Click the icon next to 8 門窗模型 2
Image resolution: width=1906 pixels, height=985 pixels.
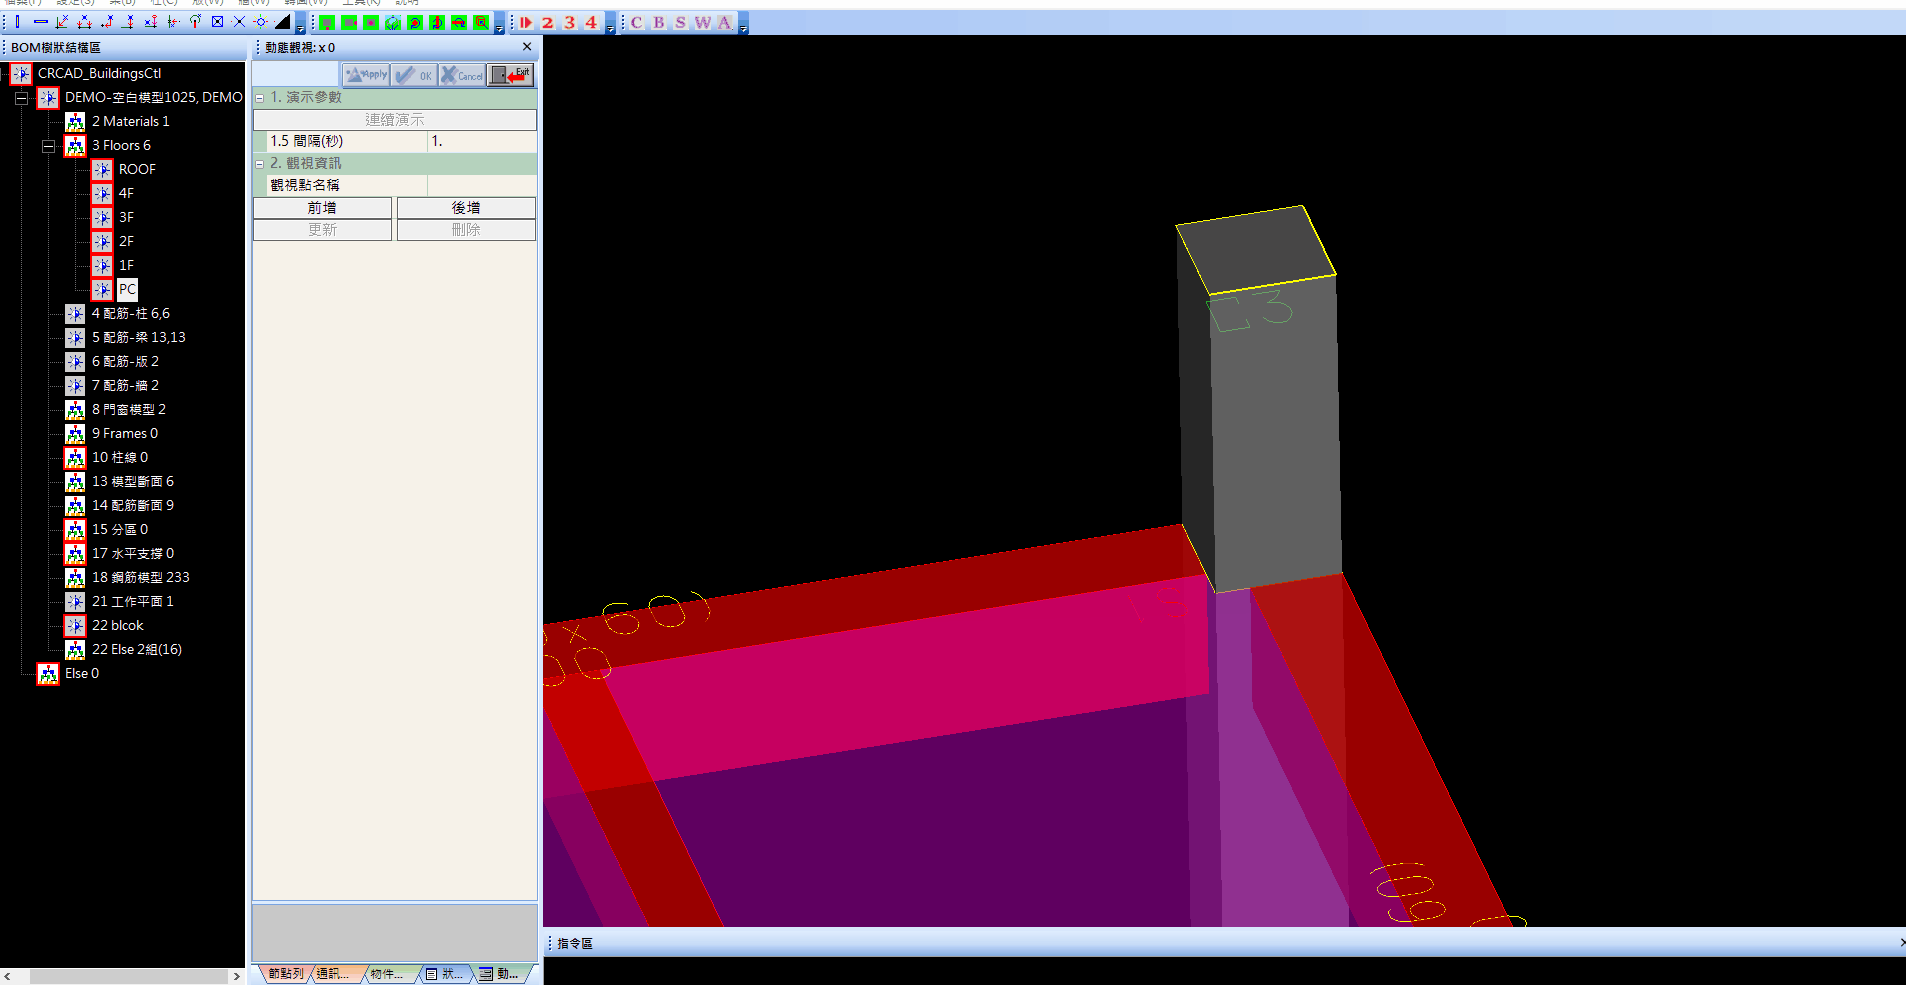[x=75, y=410]
